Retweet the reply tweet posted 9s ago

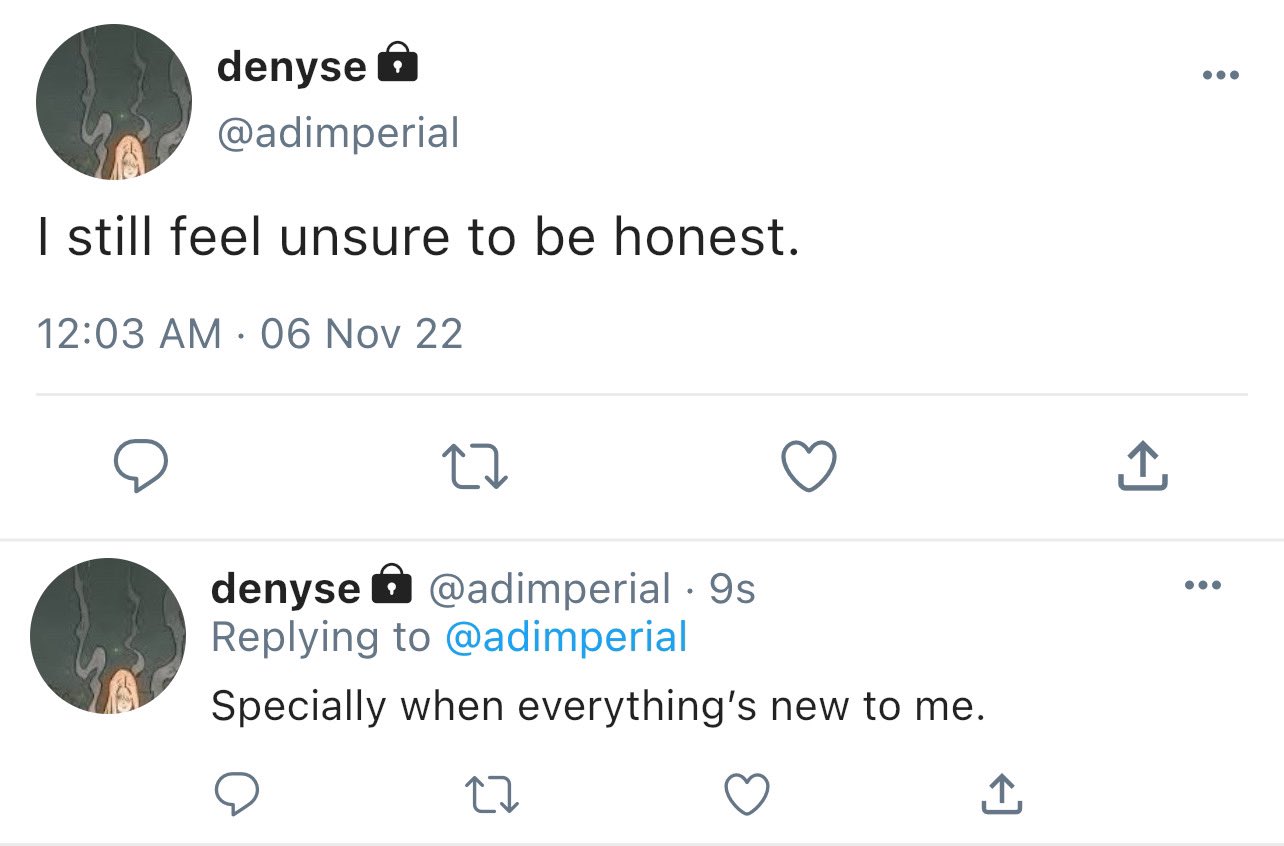click(x=492, y=795)
